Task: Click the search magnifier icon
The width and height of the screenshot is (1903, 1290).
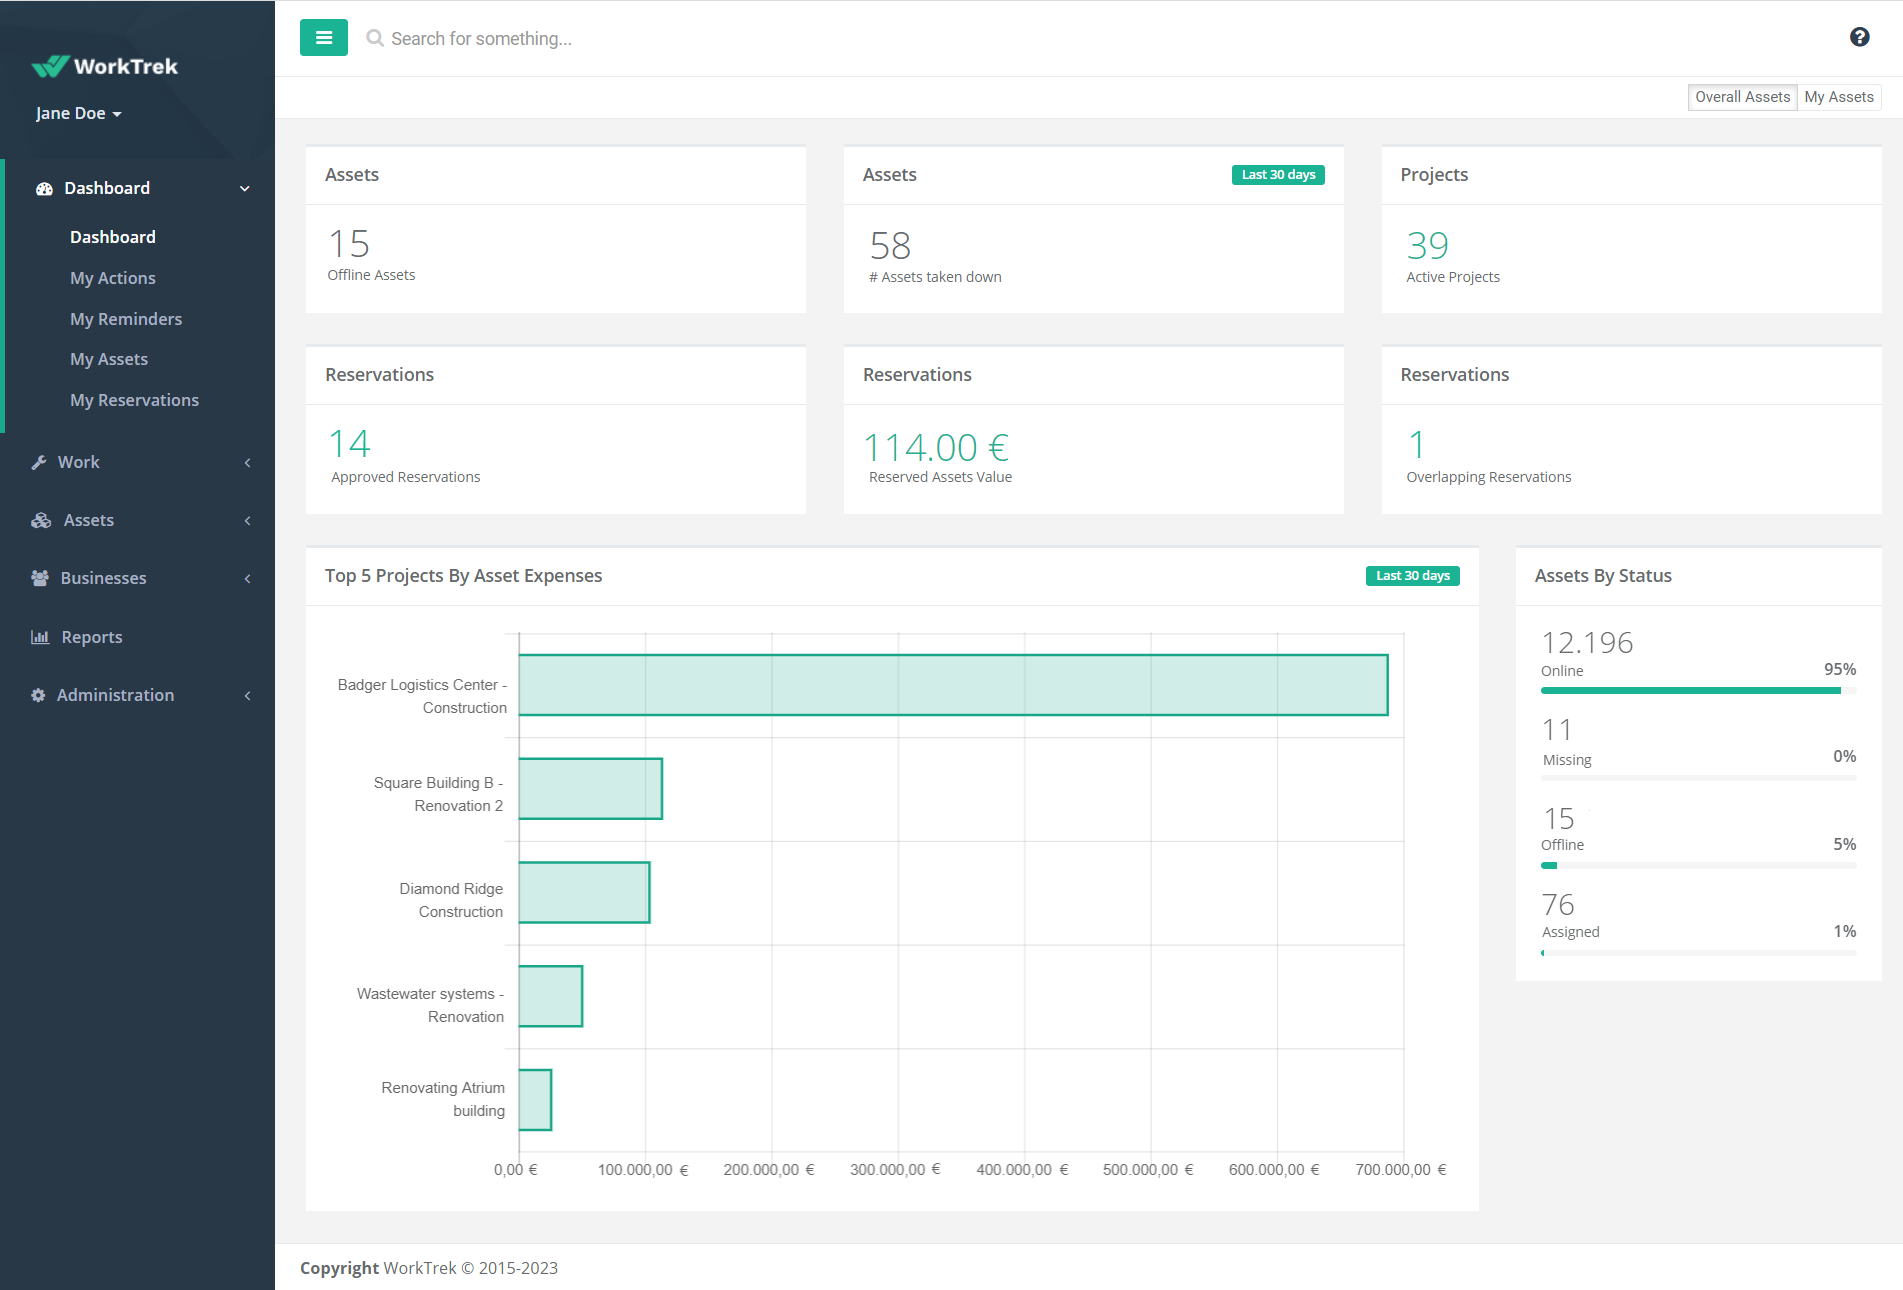Action: [x=374, y=38]
